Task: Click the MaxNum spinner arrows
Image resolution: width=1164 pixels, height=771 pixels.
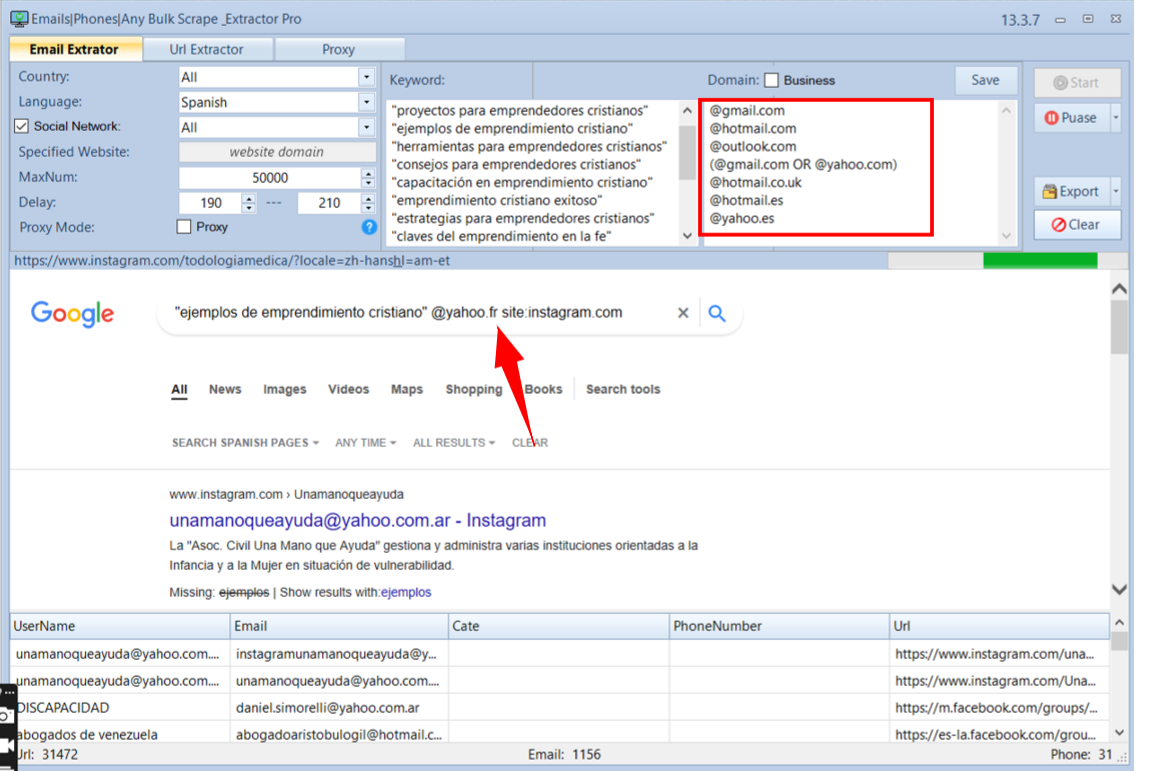Action: 368,178
